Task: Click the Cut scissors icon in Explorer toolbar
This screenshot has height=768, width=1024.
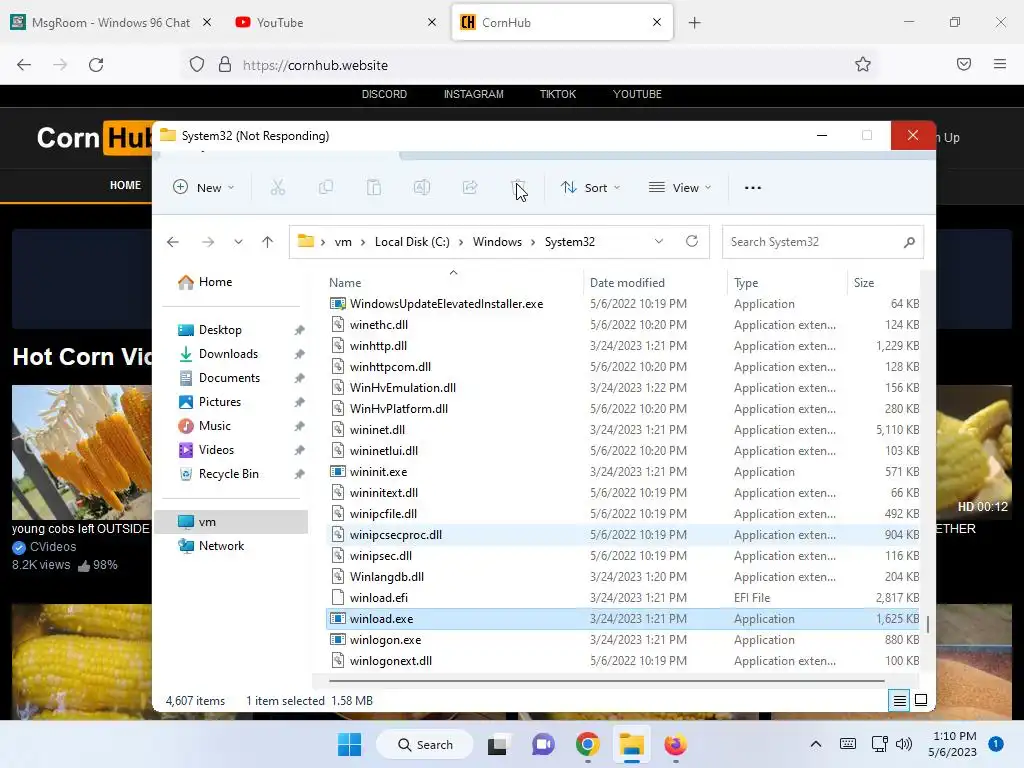Action: pos(278,187)
